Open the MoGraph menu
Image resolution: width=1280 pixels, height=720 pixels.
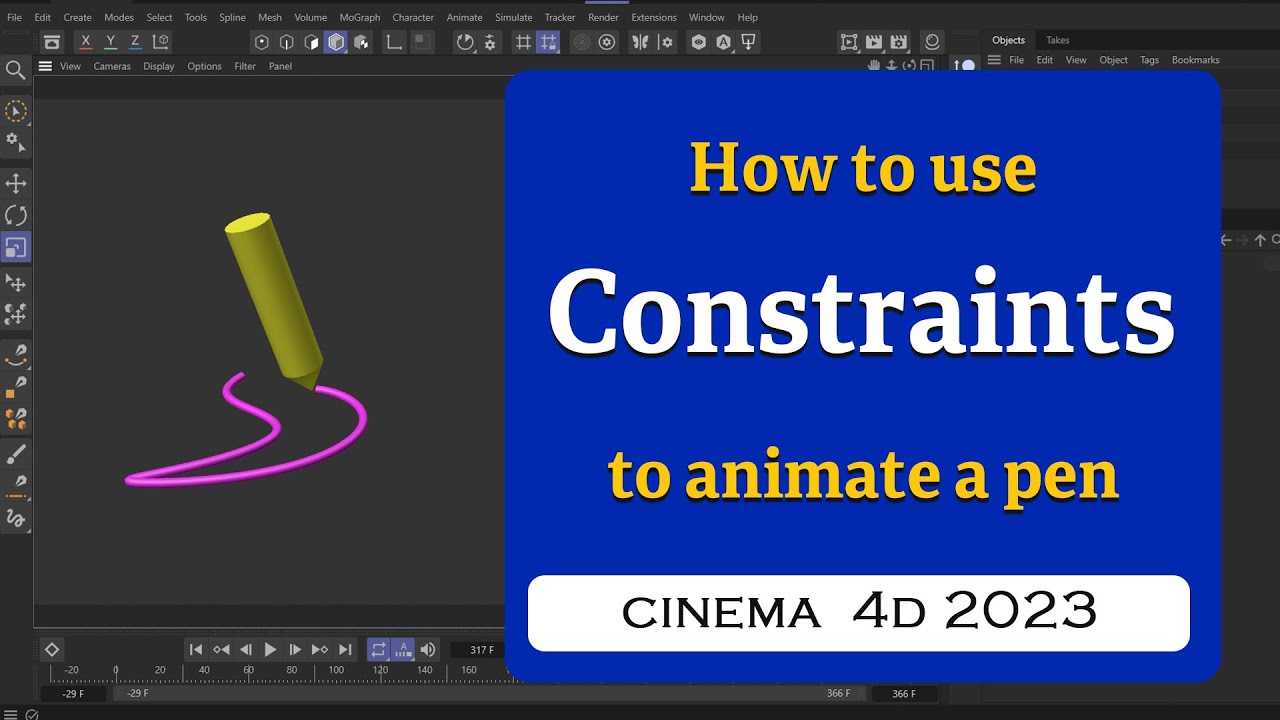360,17
